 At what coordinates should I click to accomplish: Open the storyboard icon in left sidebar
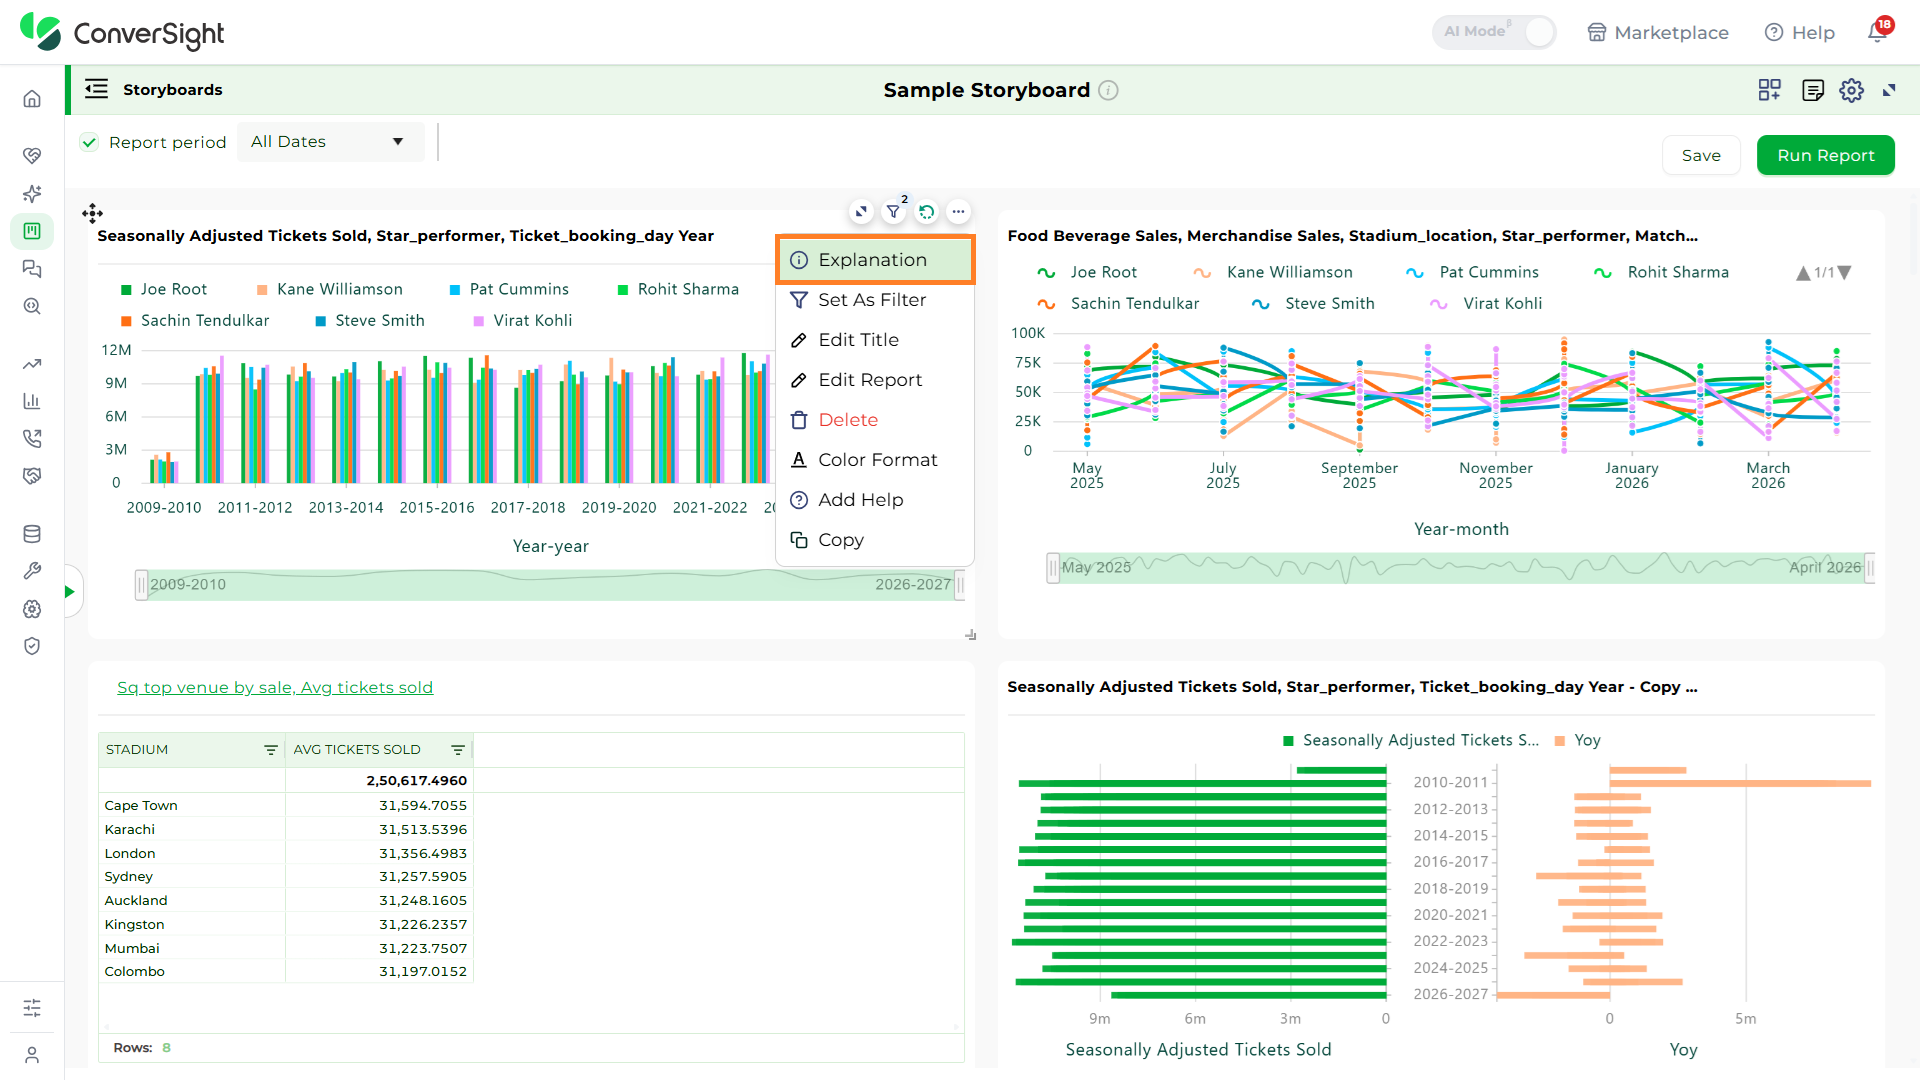pyautogui.click(x=32, y=231)
